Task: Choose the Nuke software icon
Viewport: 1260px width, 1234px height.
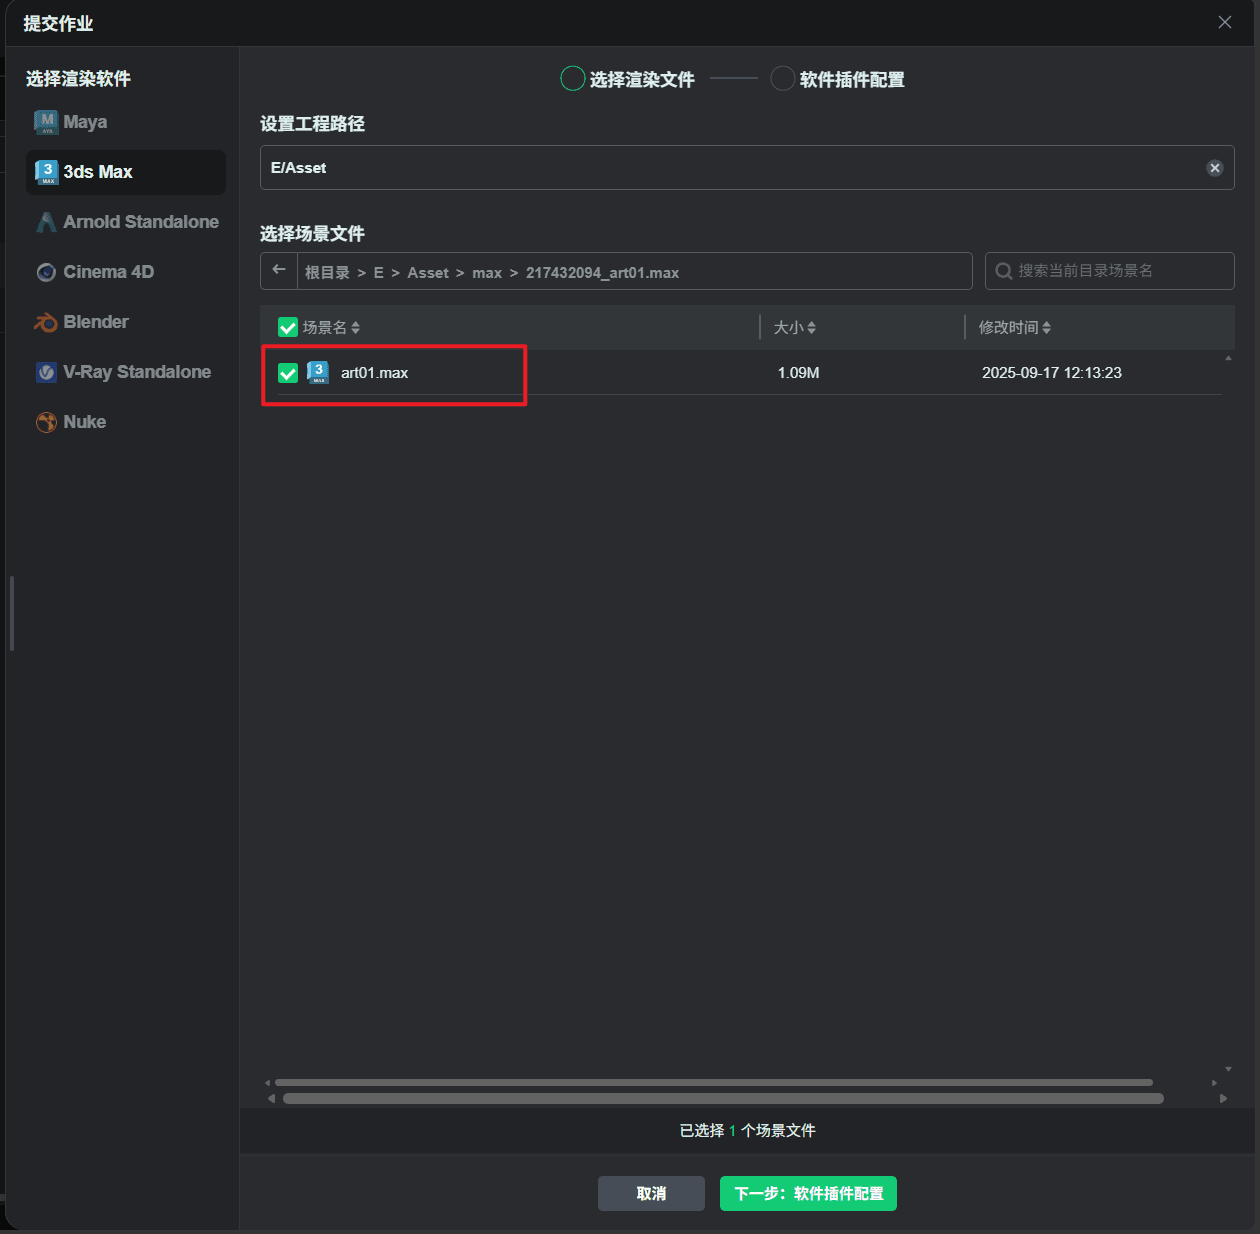Action: click(46, 422)
